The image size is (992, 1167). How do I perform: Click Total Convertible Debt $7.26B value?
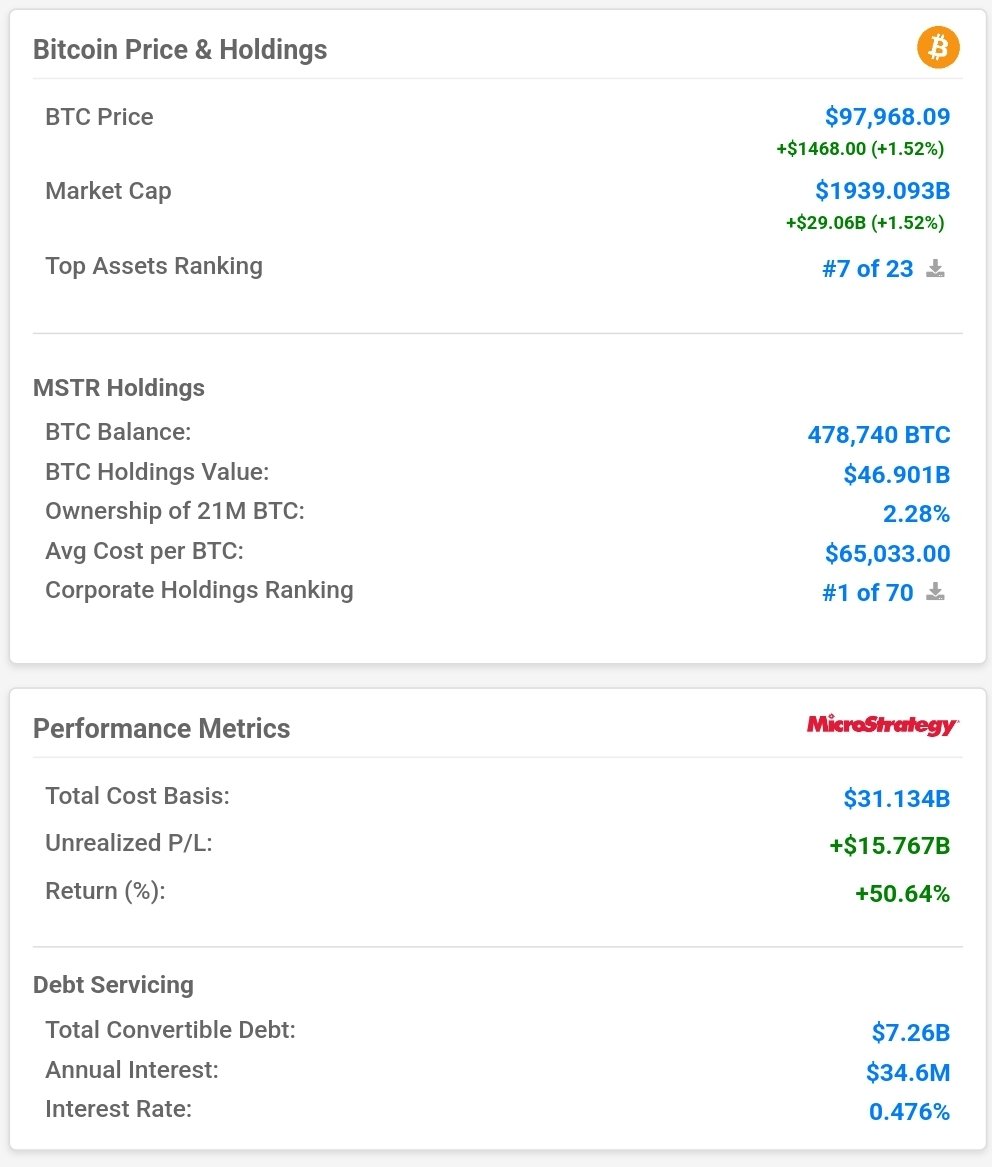tap(911, 1033)
